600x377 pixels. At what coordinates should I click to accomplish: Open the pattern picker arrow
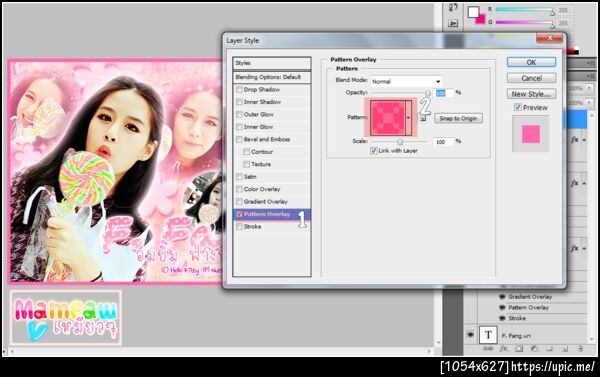(x=408, y=118)
